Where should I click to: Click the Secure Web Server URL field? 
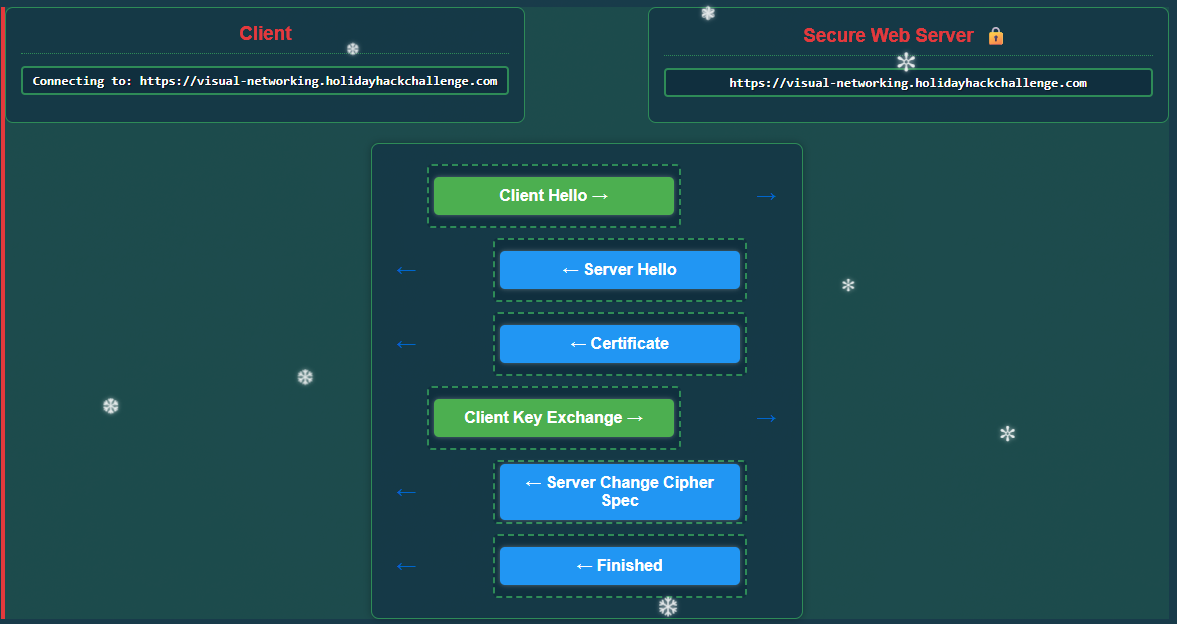tap(908, 83)
